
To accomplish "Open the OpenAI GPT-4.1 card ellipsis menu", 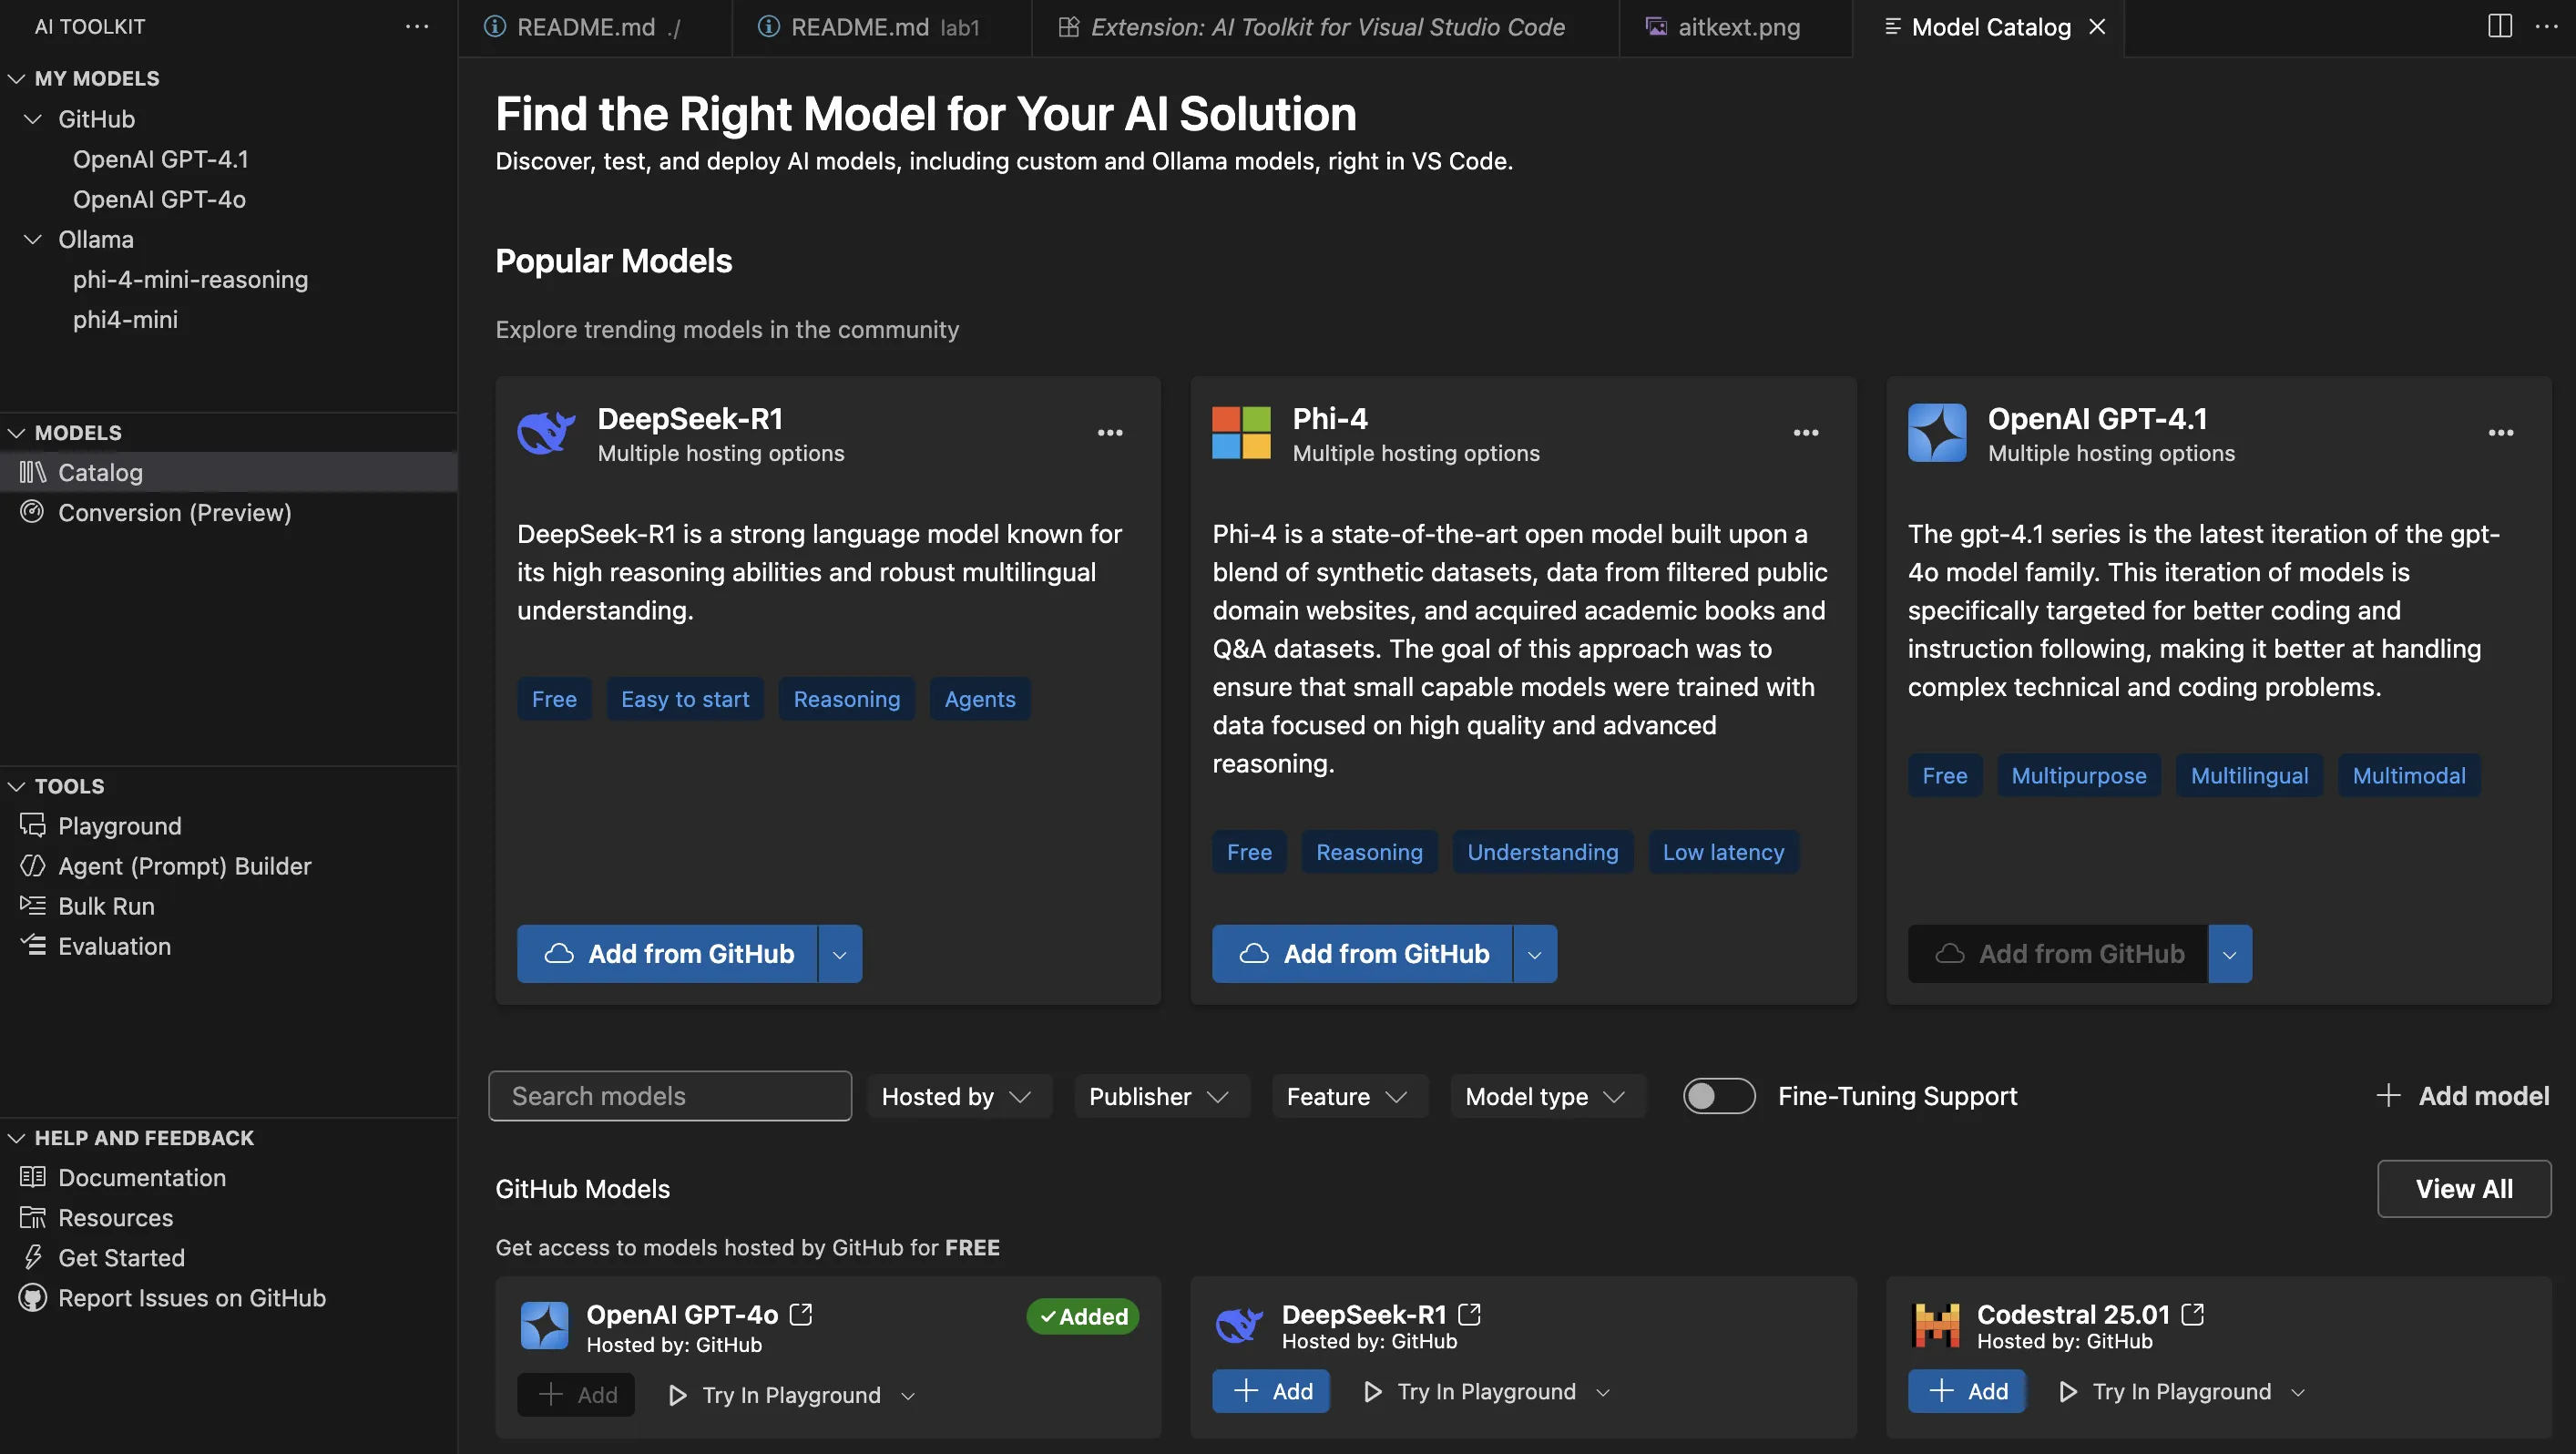I will [2500, 433].
